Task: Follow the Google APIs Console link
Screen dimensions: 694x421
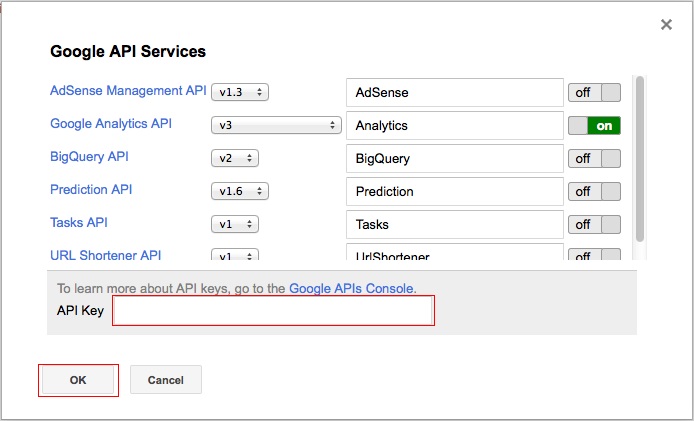Action: tap(352, 289)
